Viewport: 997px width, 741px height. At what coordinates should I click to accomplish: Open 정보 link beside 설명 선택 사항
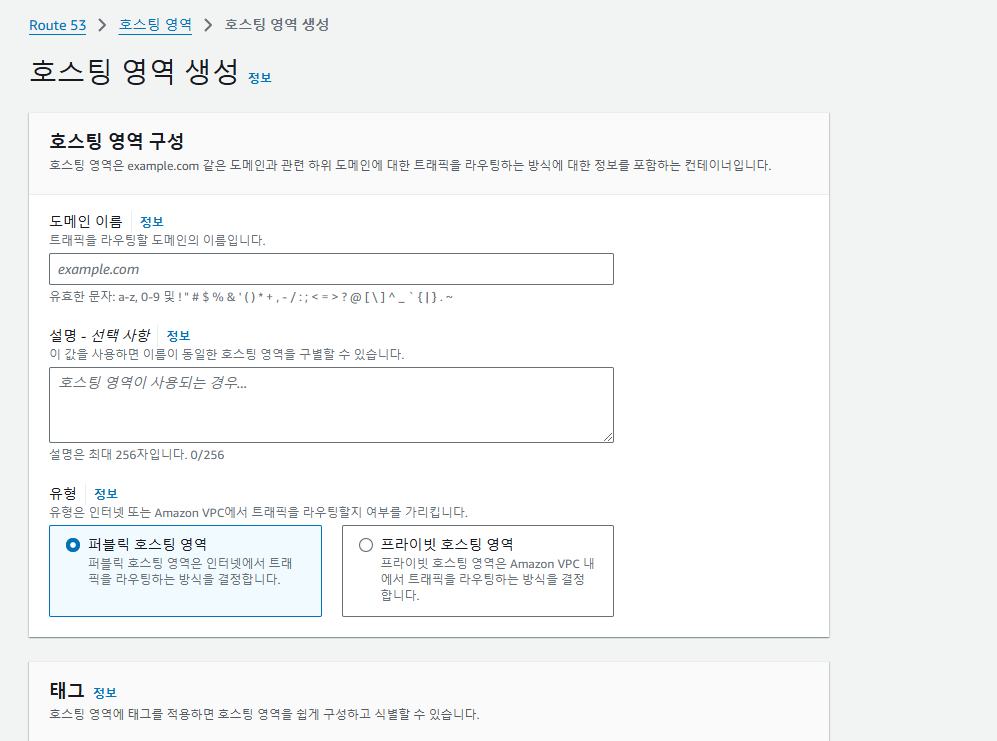(x=178, y=335)
